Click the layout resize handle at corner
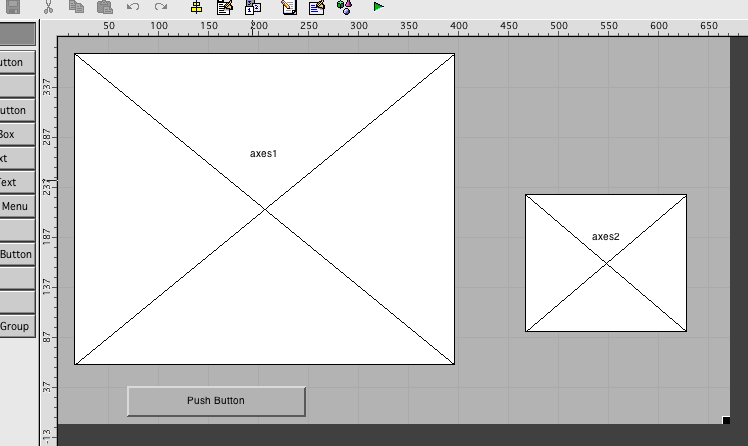 pyautogui.click(x=726, y=420)
